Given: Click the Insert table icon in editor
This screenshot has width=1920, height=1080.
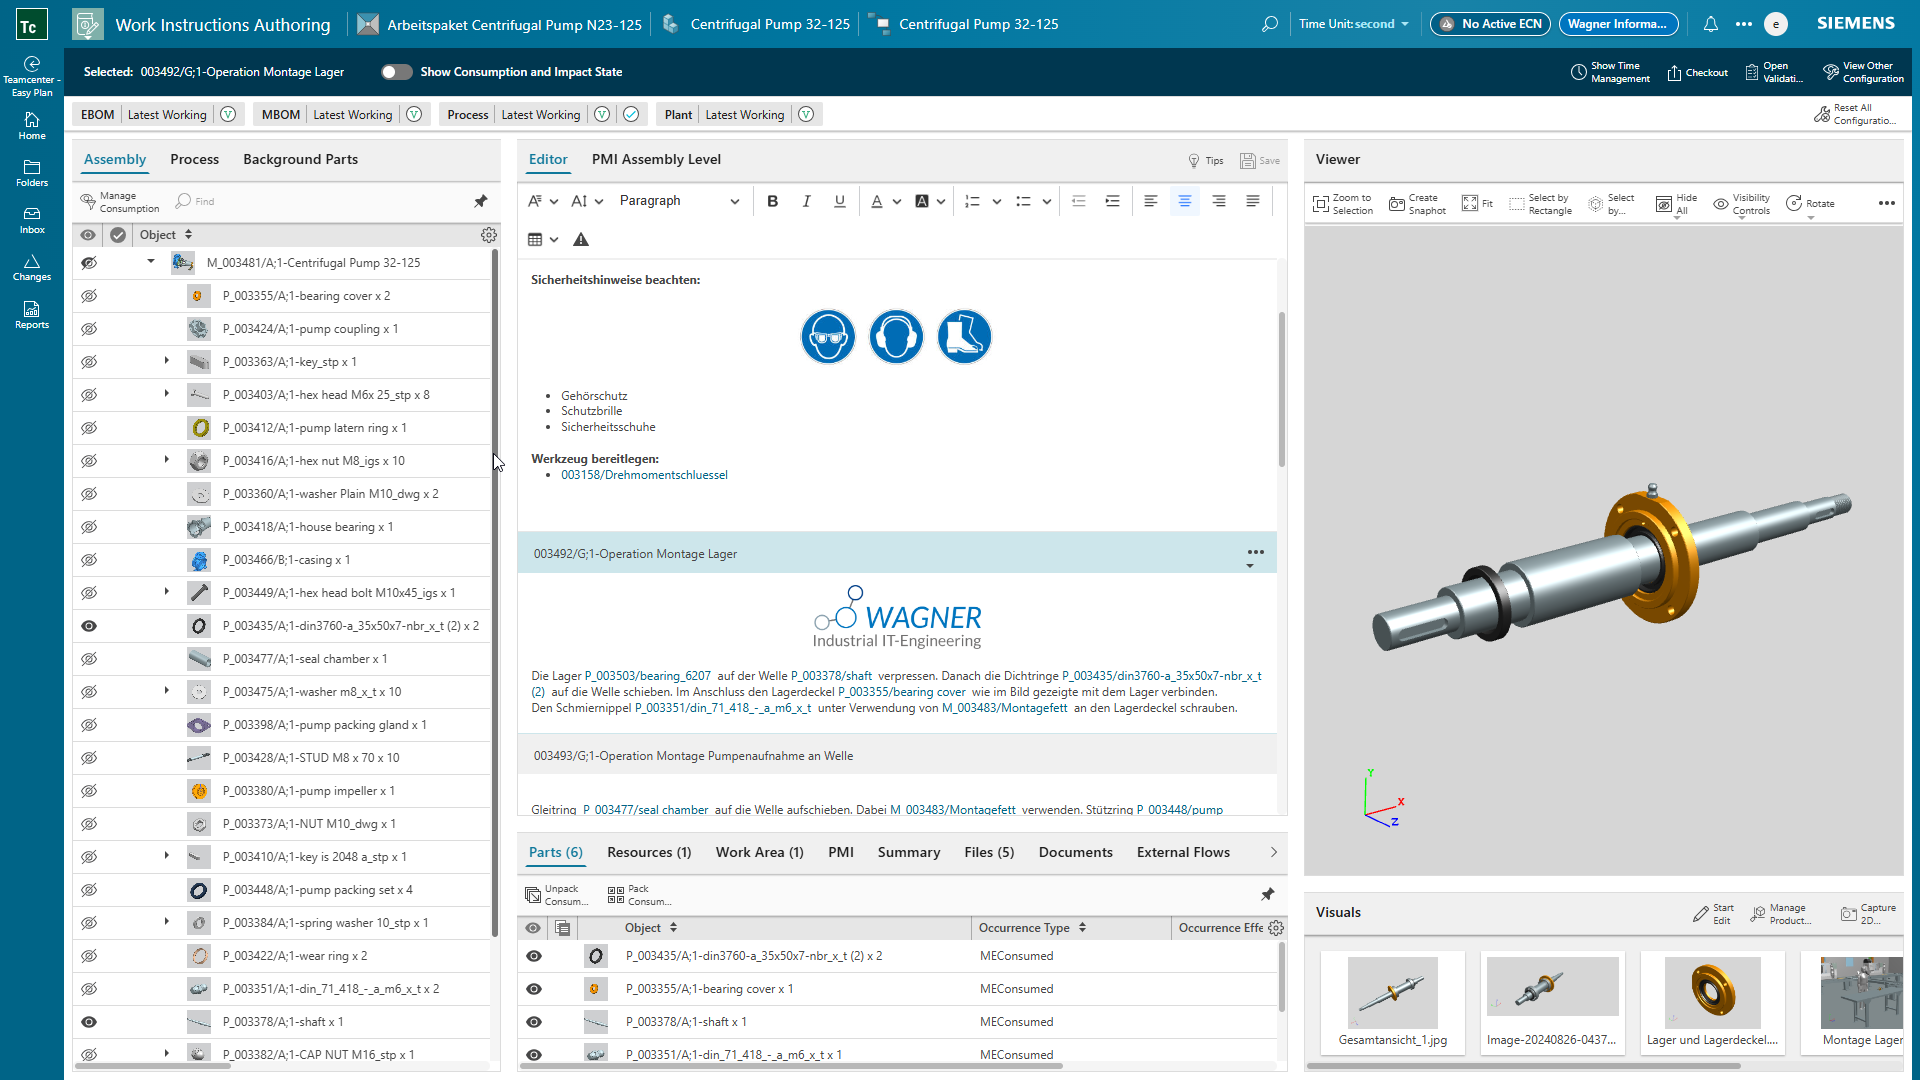Looking at the screenshot, I should (535, 240).
